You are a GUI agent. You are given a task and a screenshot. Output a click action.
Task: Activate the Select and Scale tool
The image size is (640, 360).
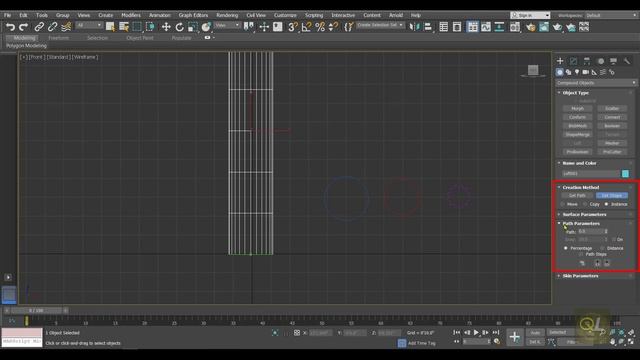point(193,27)
